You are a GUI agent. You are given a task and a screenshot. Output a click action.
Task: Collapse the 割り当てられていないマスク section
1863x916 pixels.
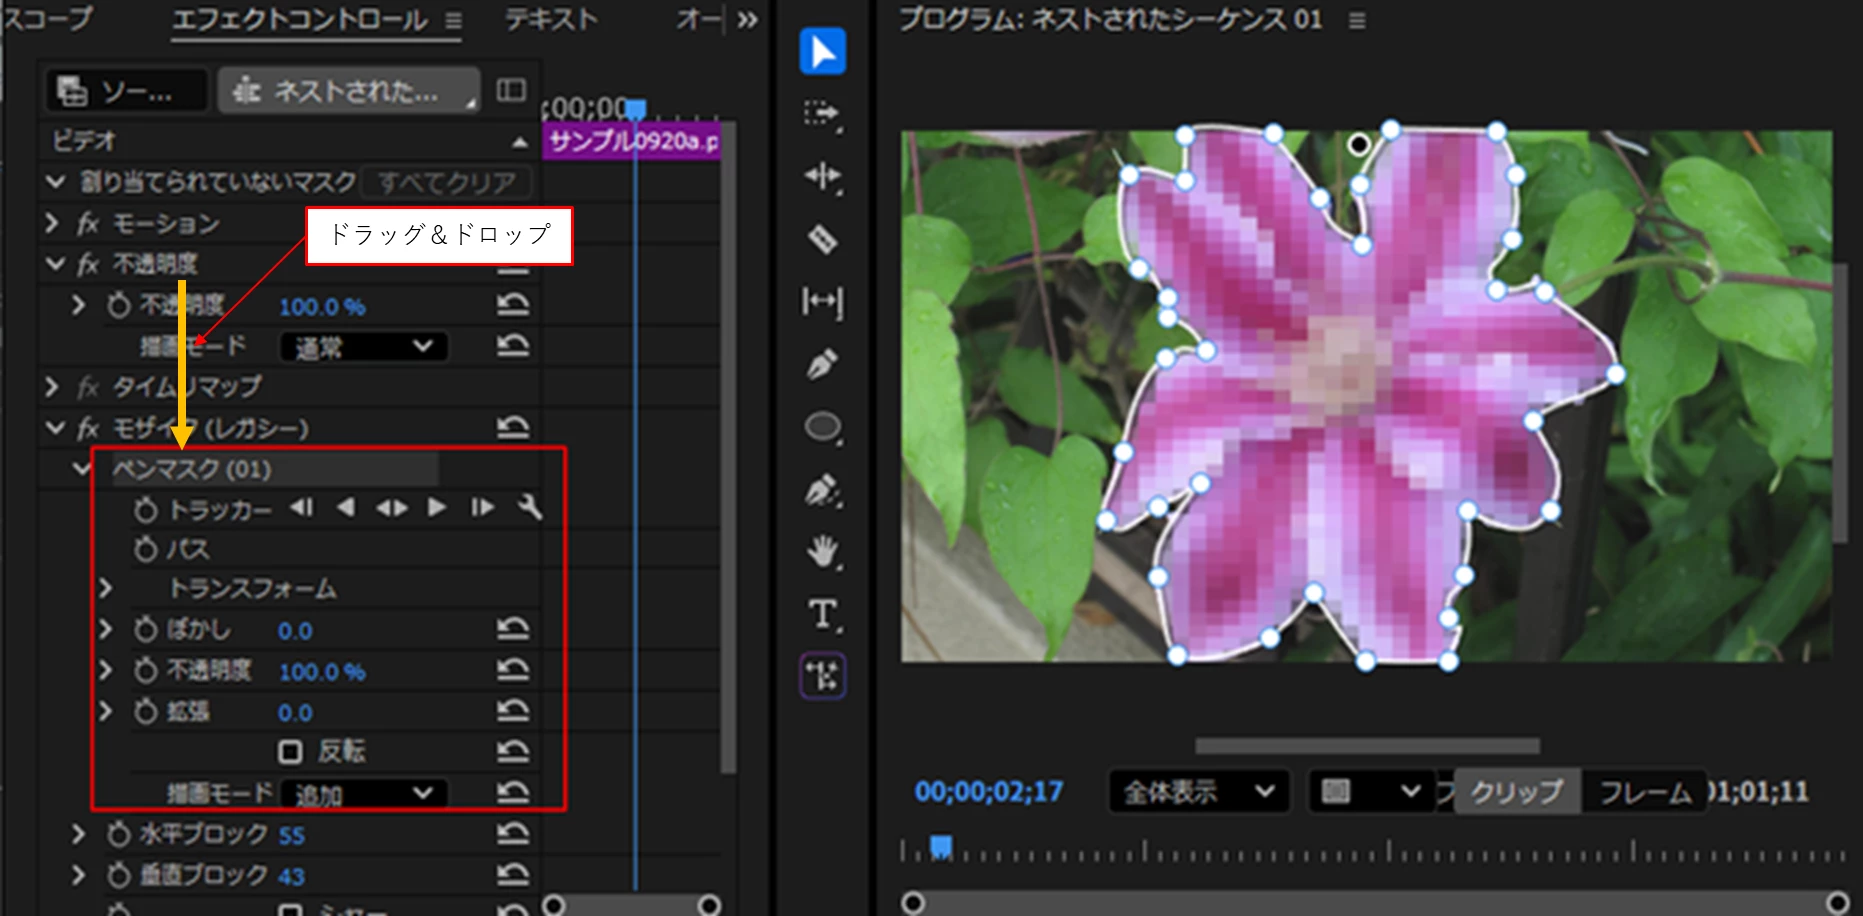coord(54,181)
